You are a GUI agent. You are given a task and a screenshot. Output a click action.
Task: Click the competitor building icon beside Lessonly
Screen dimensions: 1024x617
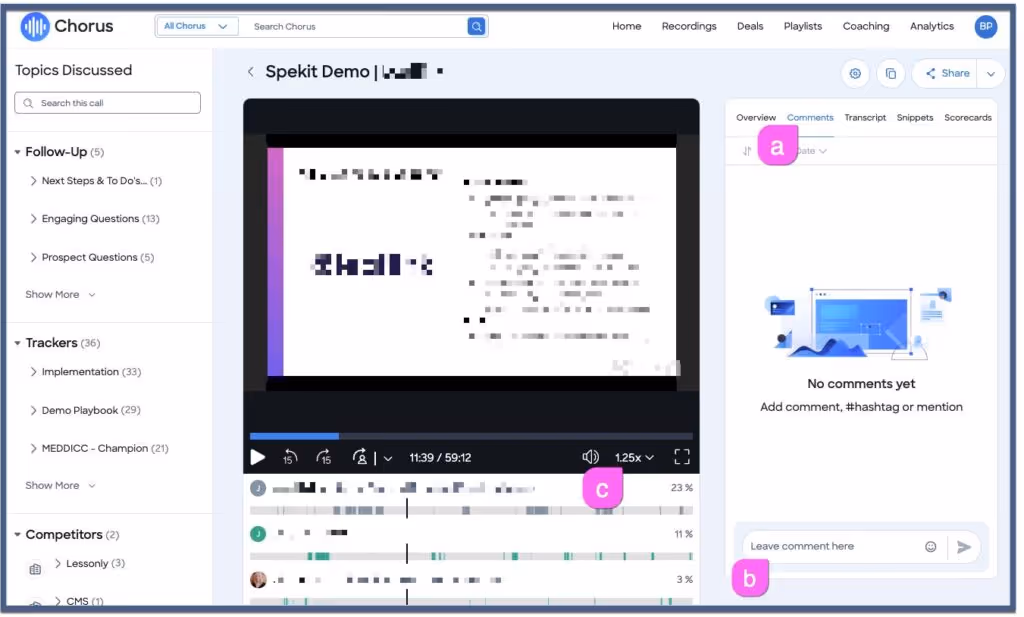click(35, 571)
